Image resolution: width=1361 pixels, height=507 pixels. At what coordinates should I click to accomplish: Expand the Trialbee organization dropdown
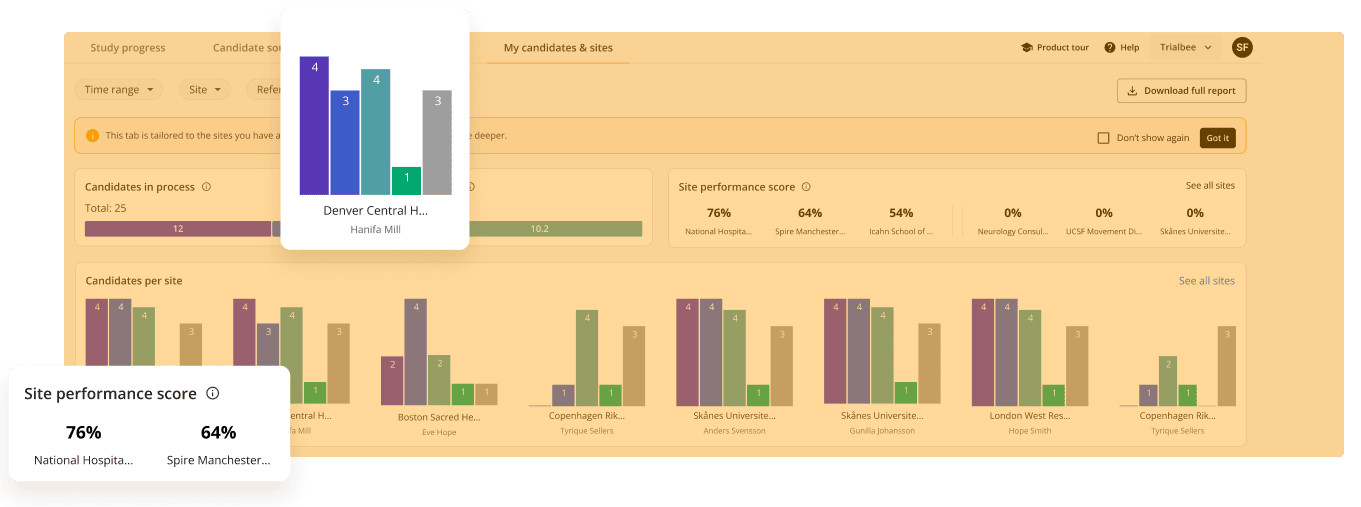(1185, 48)
